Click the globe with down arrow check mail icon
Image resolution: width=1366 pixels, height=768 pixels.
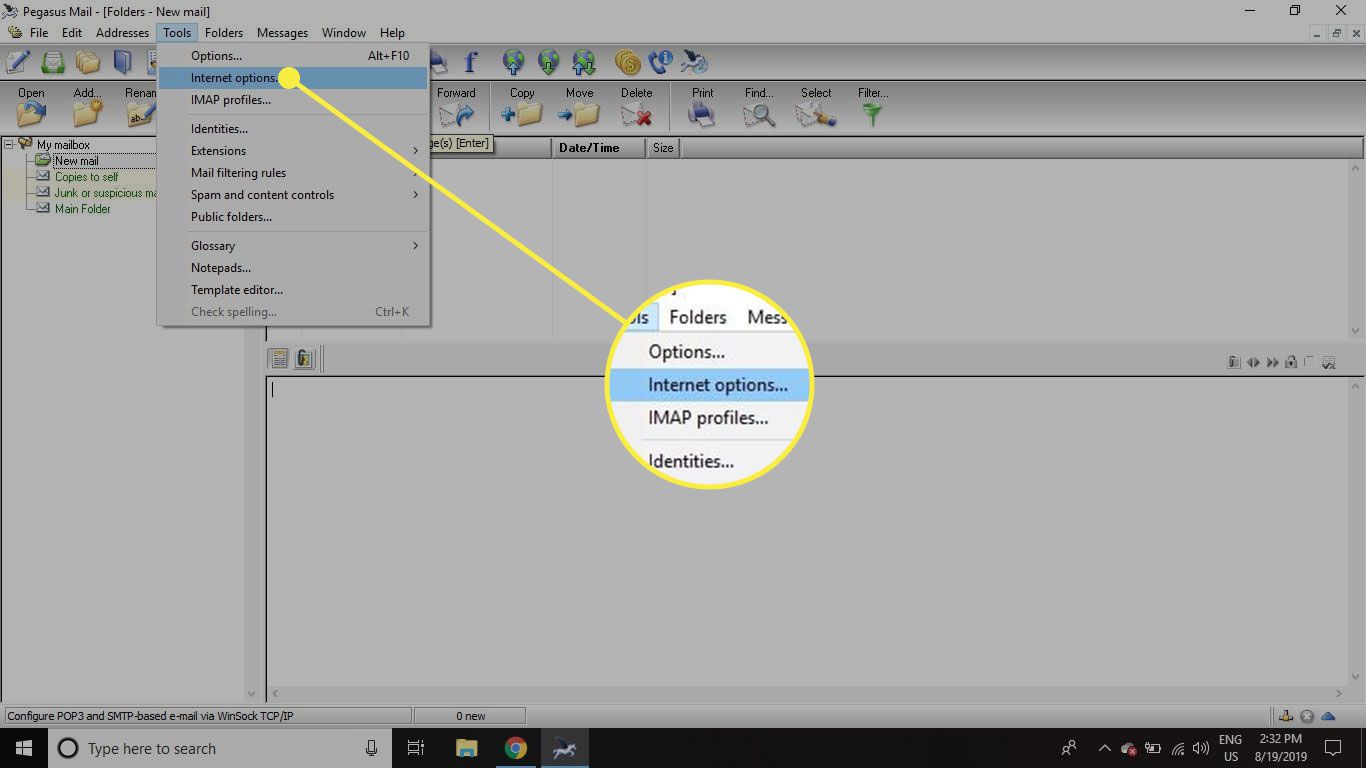pos(548,62)
